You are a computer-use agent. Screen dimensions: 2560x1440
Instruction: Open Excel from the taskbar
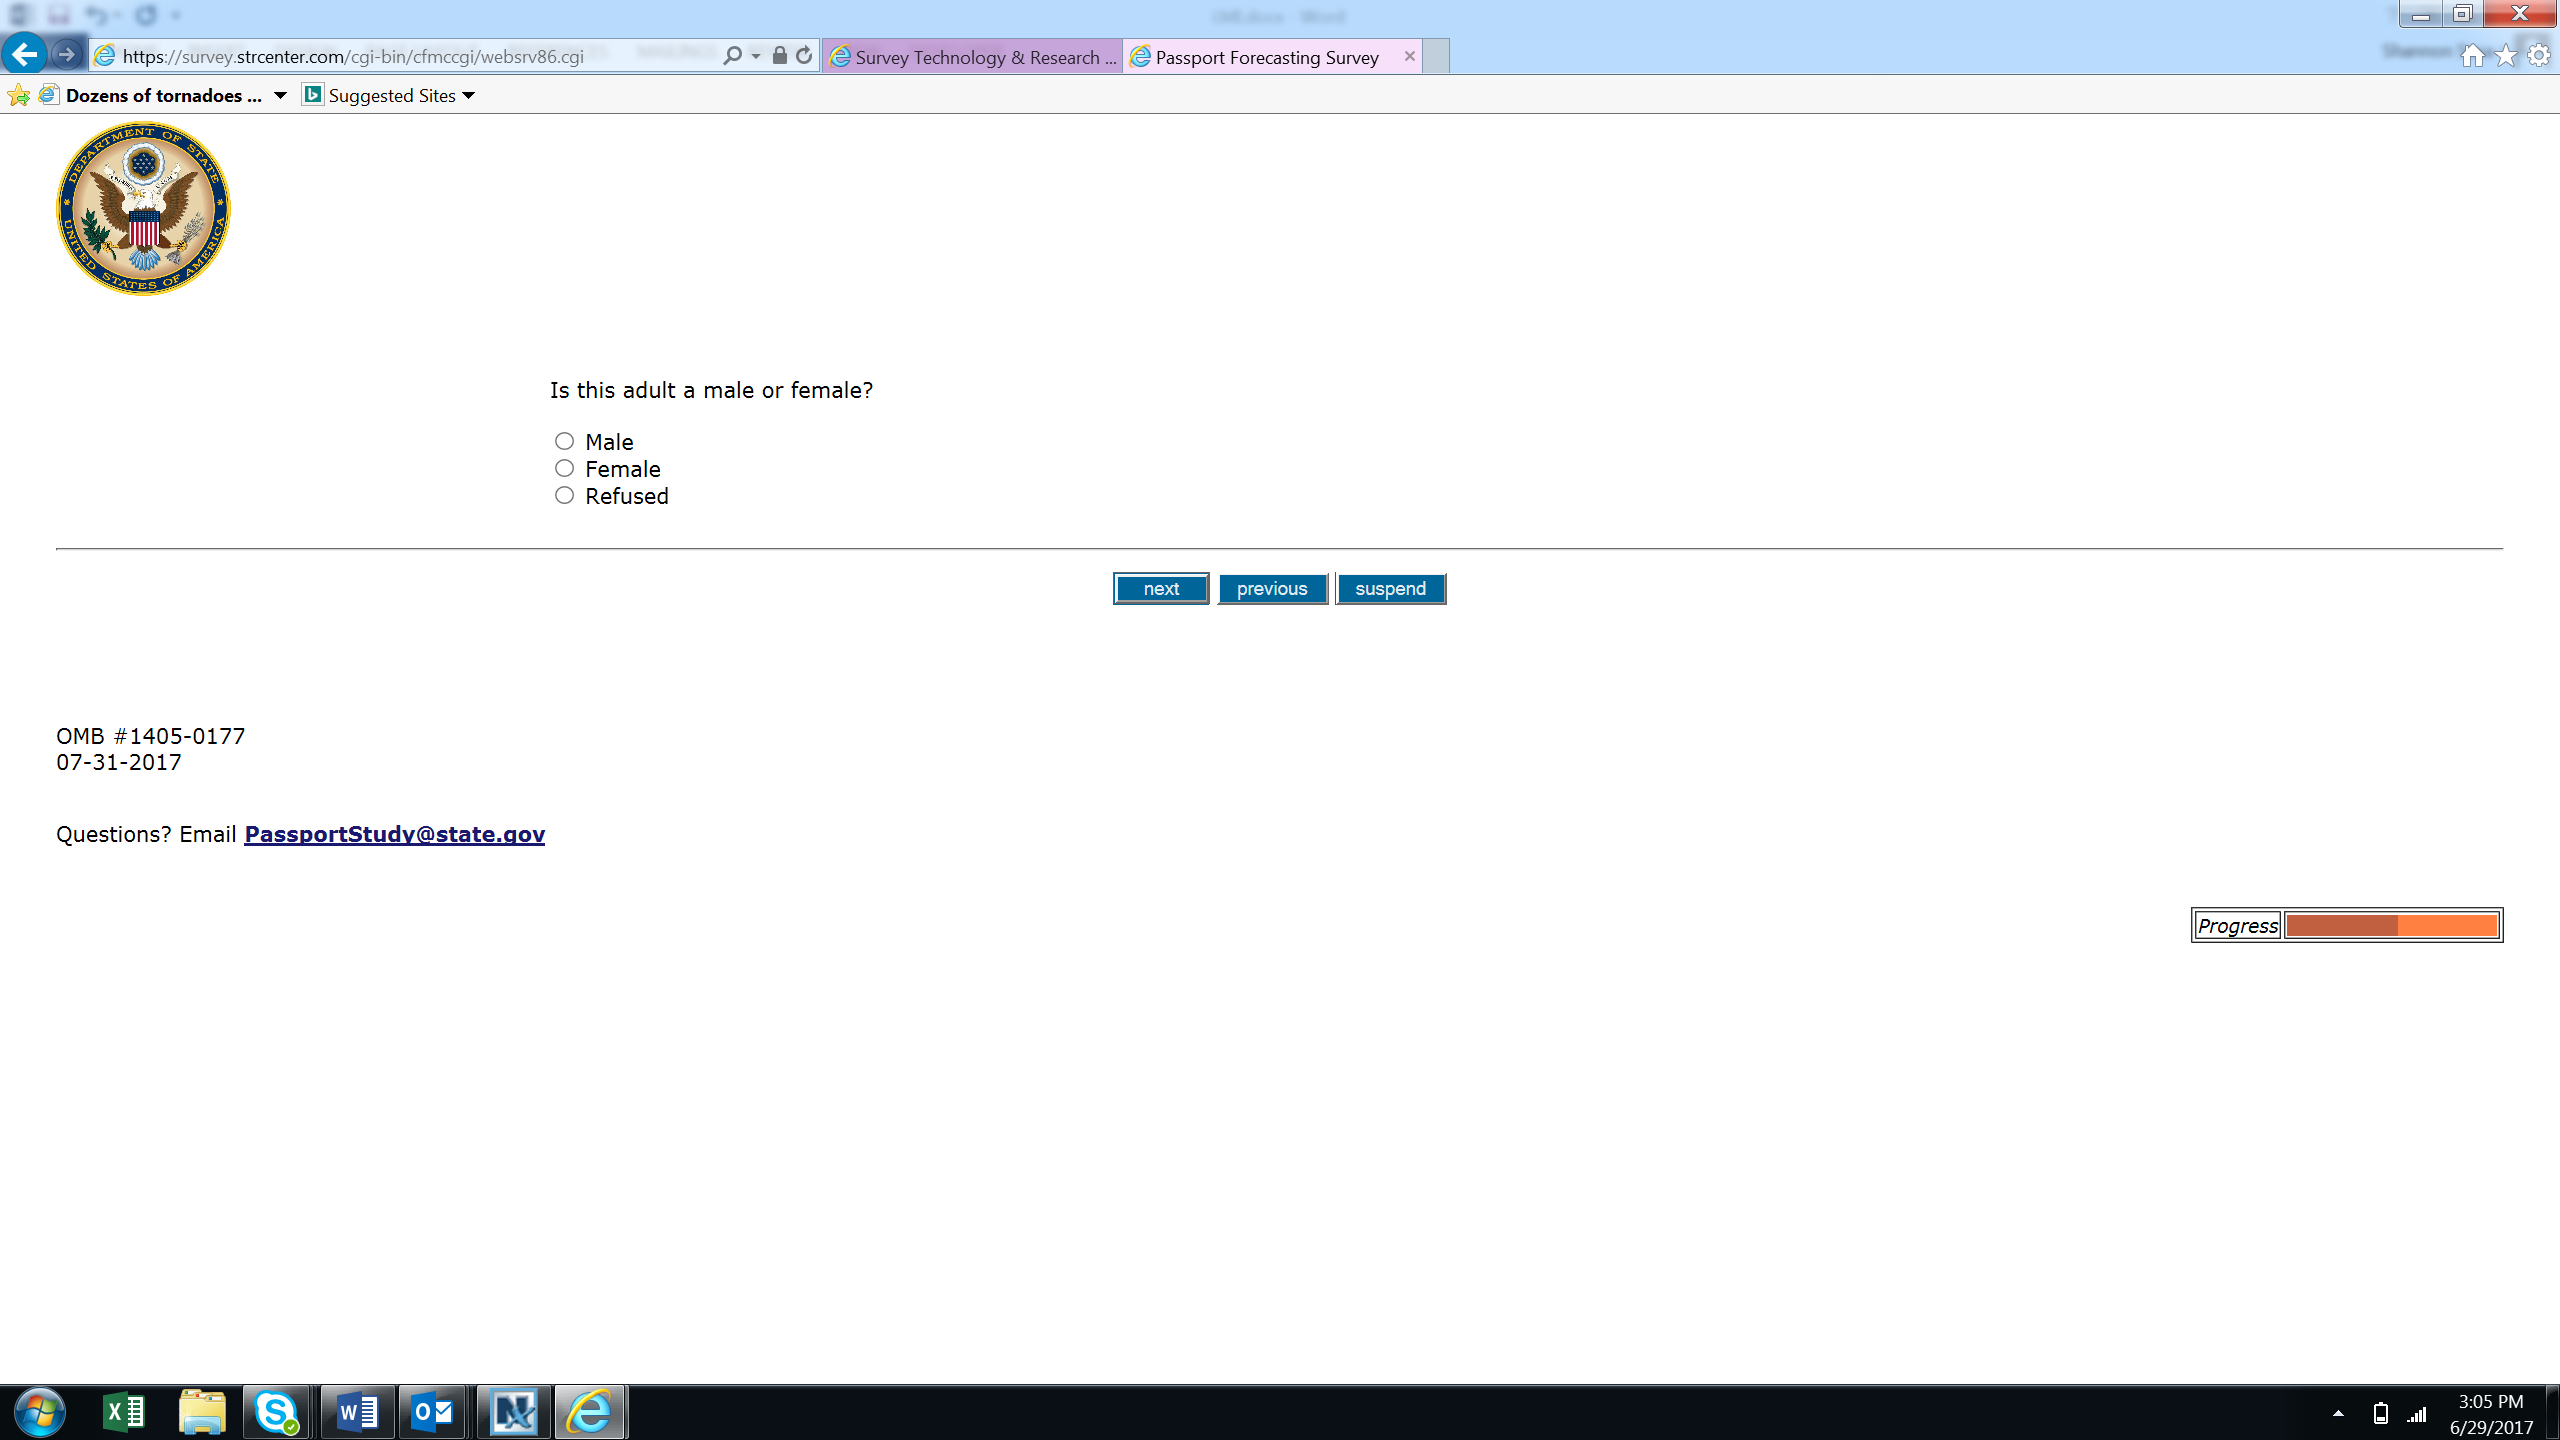[x=124, y=1412]
